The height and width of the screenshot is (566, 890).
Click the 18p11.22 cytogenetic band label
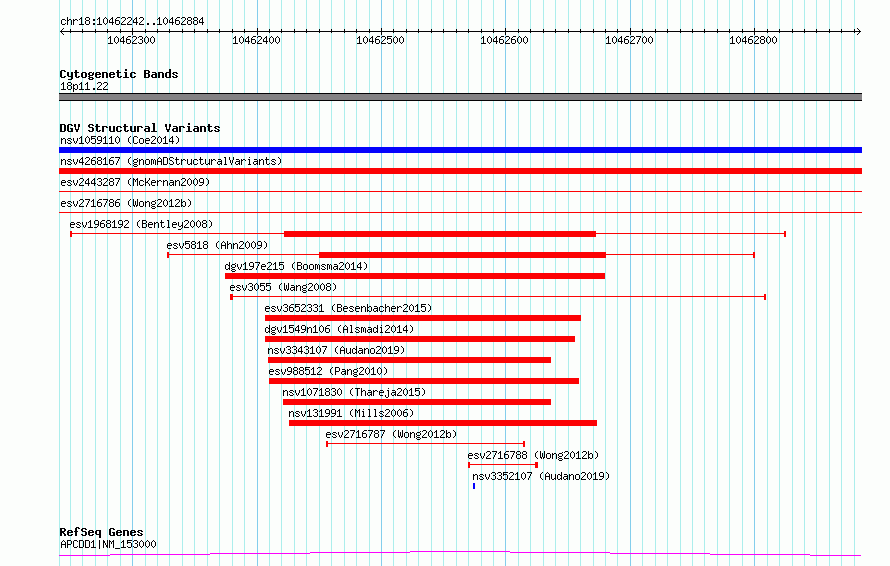(84, 86)
